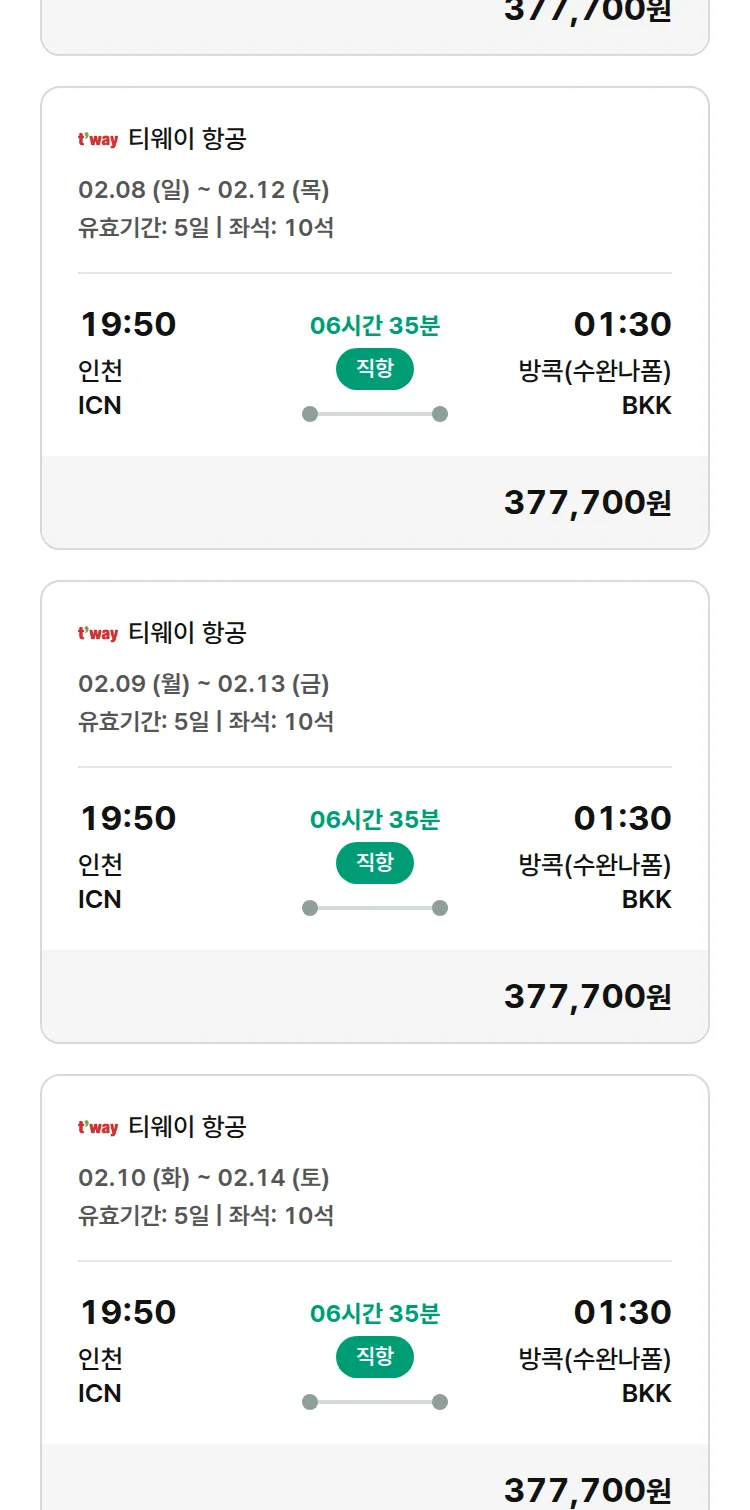The image size is (750, 1510).
Task: Click partial 377,700원 price at top
Action: [x=587, y=10]
